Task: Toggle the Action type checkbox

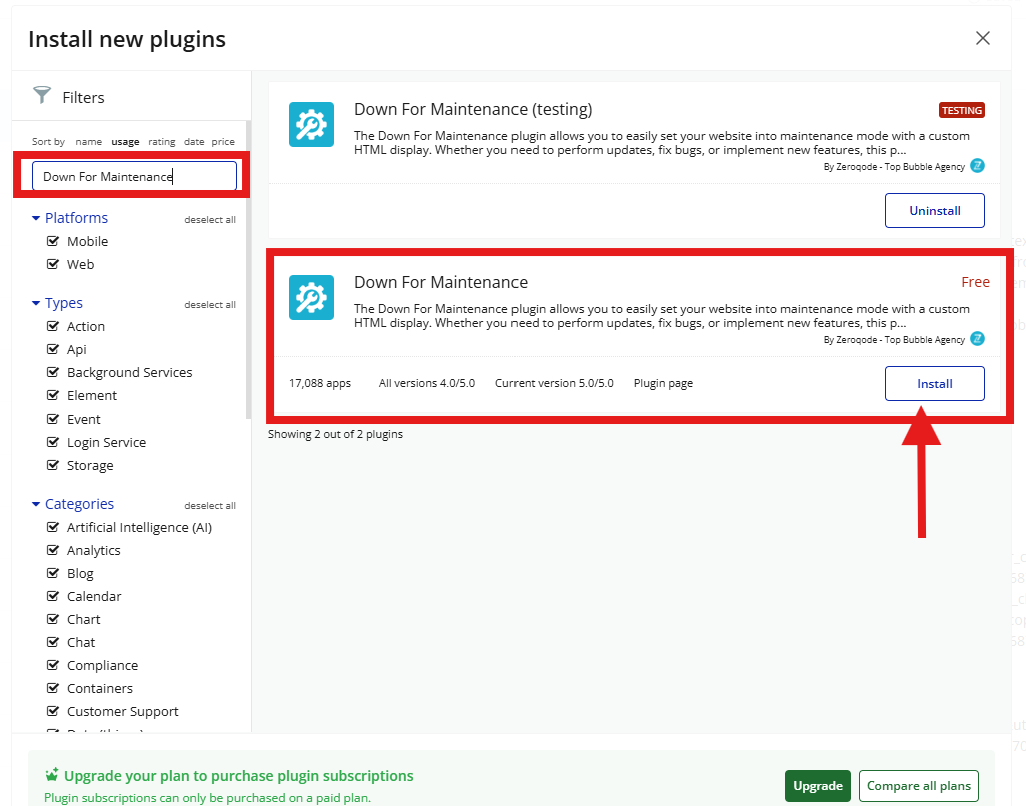Action: (x=53, y=326)
